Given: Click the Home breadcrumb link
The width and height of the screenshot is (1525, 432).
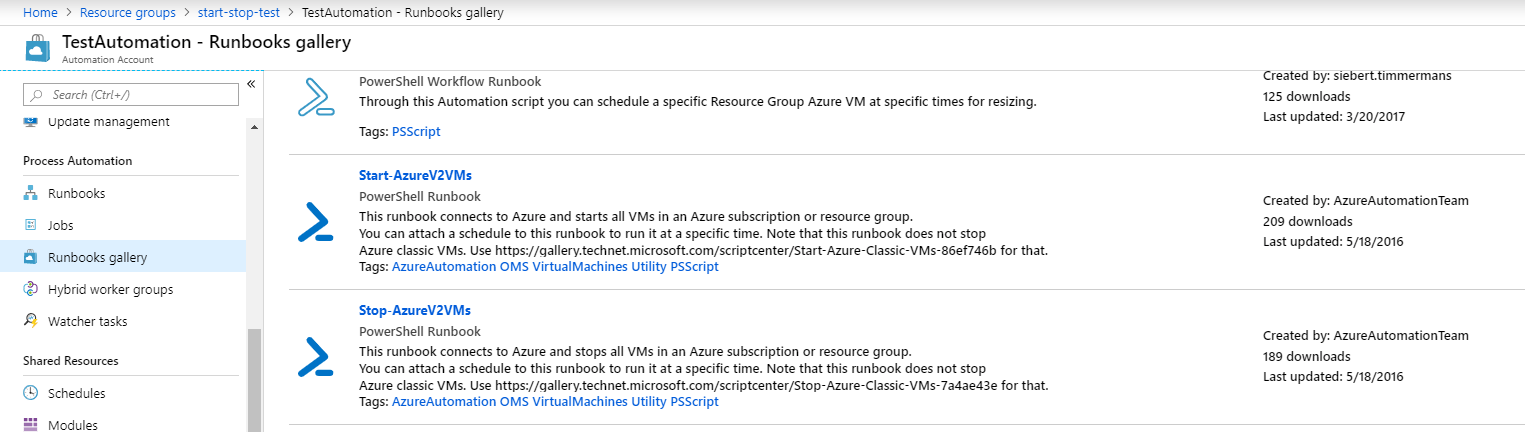Looking at the screenshot, I should pos(40,13).
